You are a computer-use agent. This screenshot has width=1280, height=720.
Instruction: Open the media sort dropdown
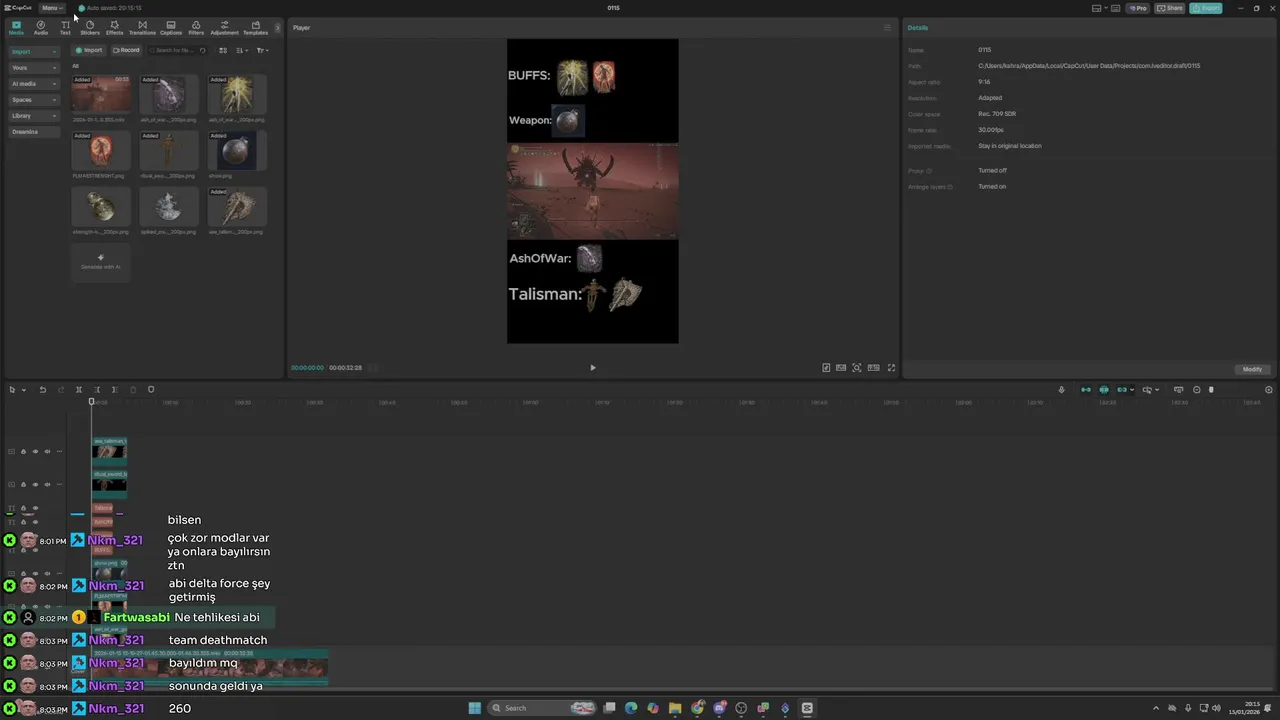click(243, 50)
